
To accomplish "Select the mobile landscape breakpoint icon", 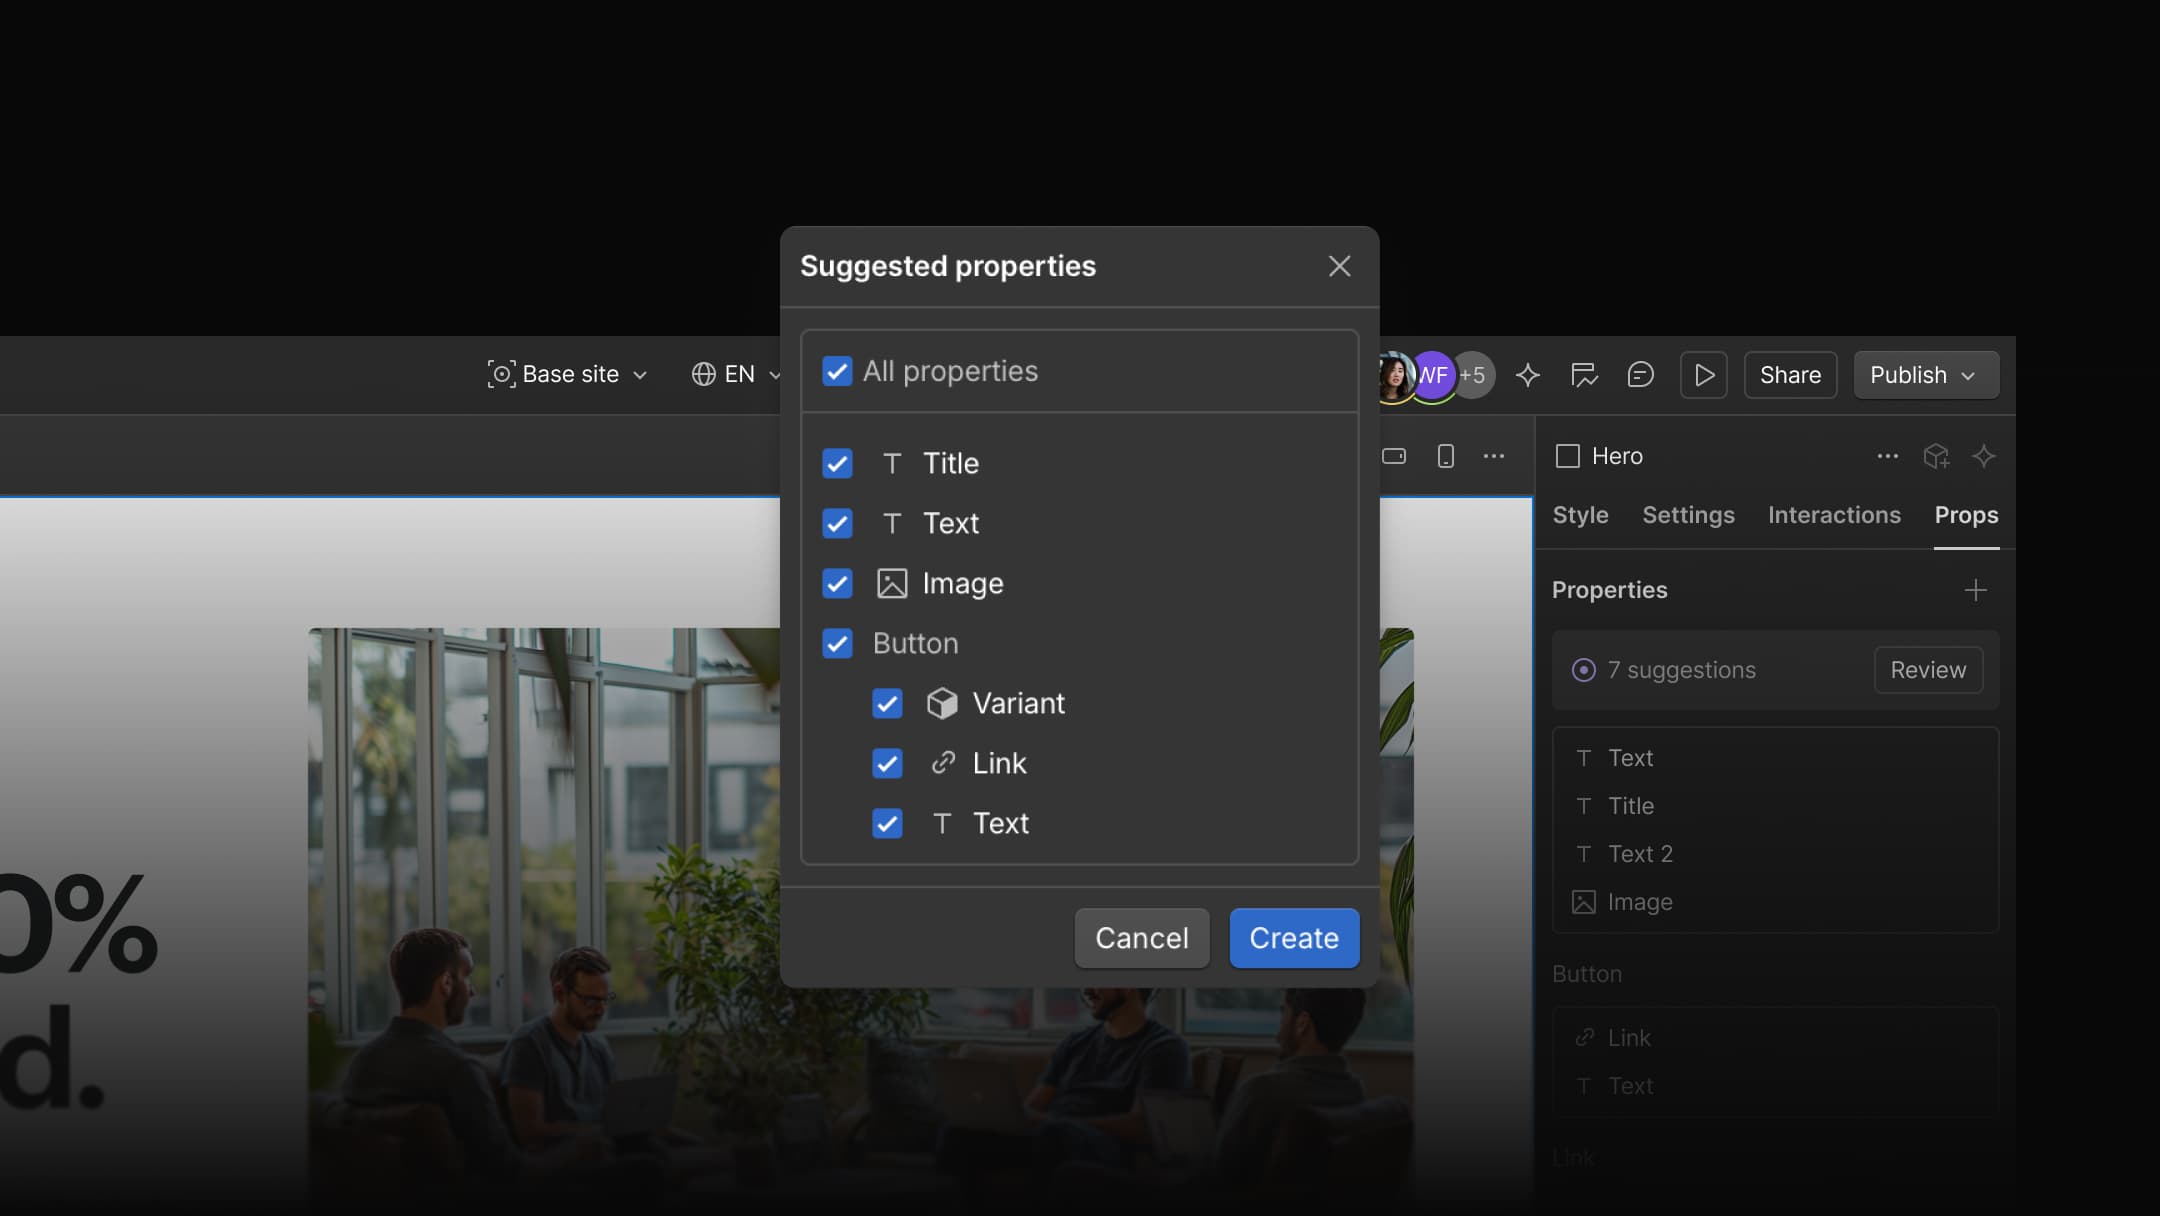I will [x=1394, y=456].
